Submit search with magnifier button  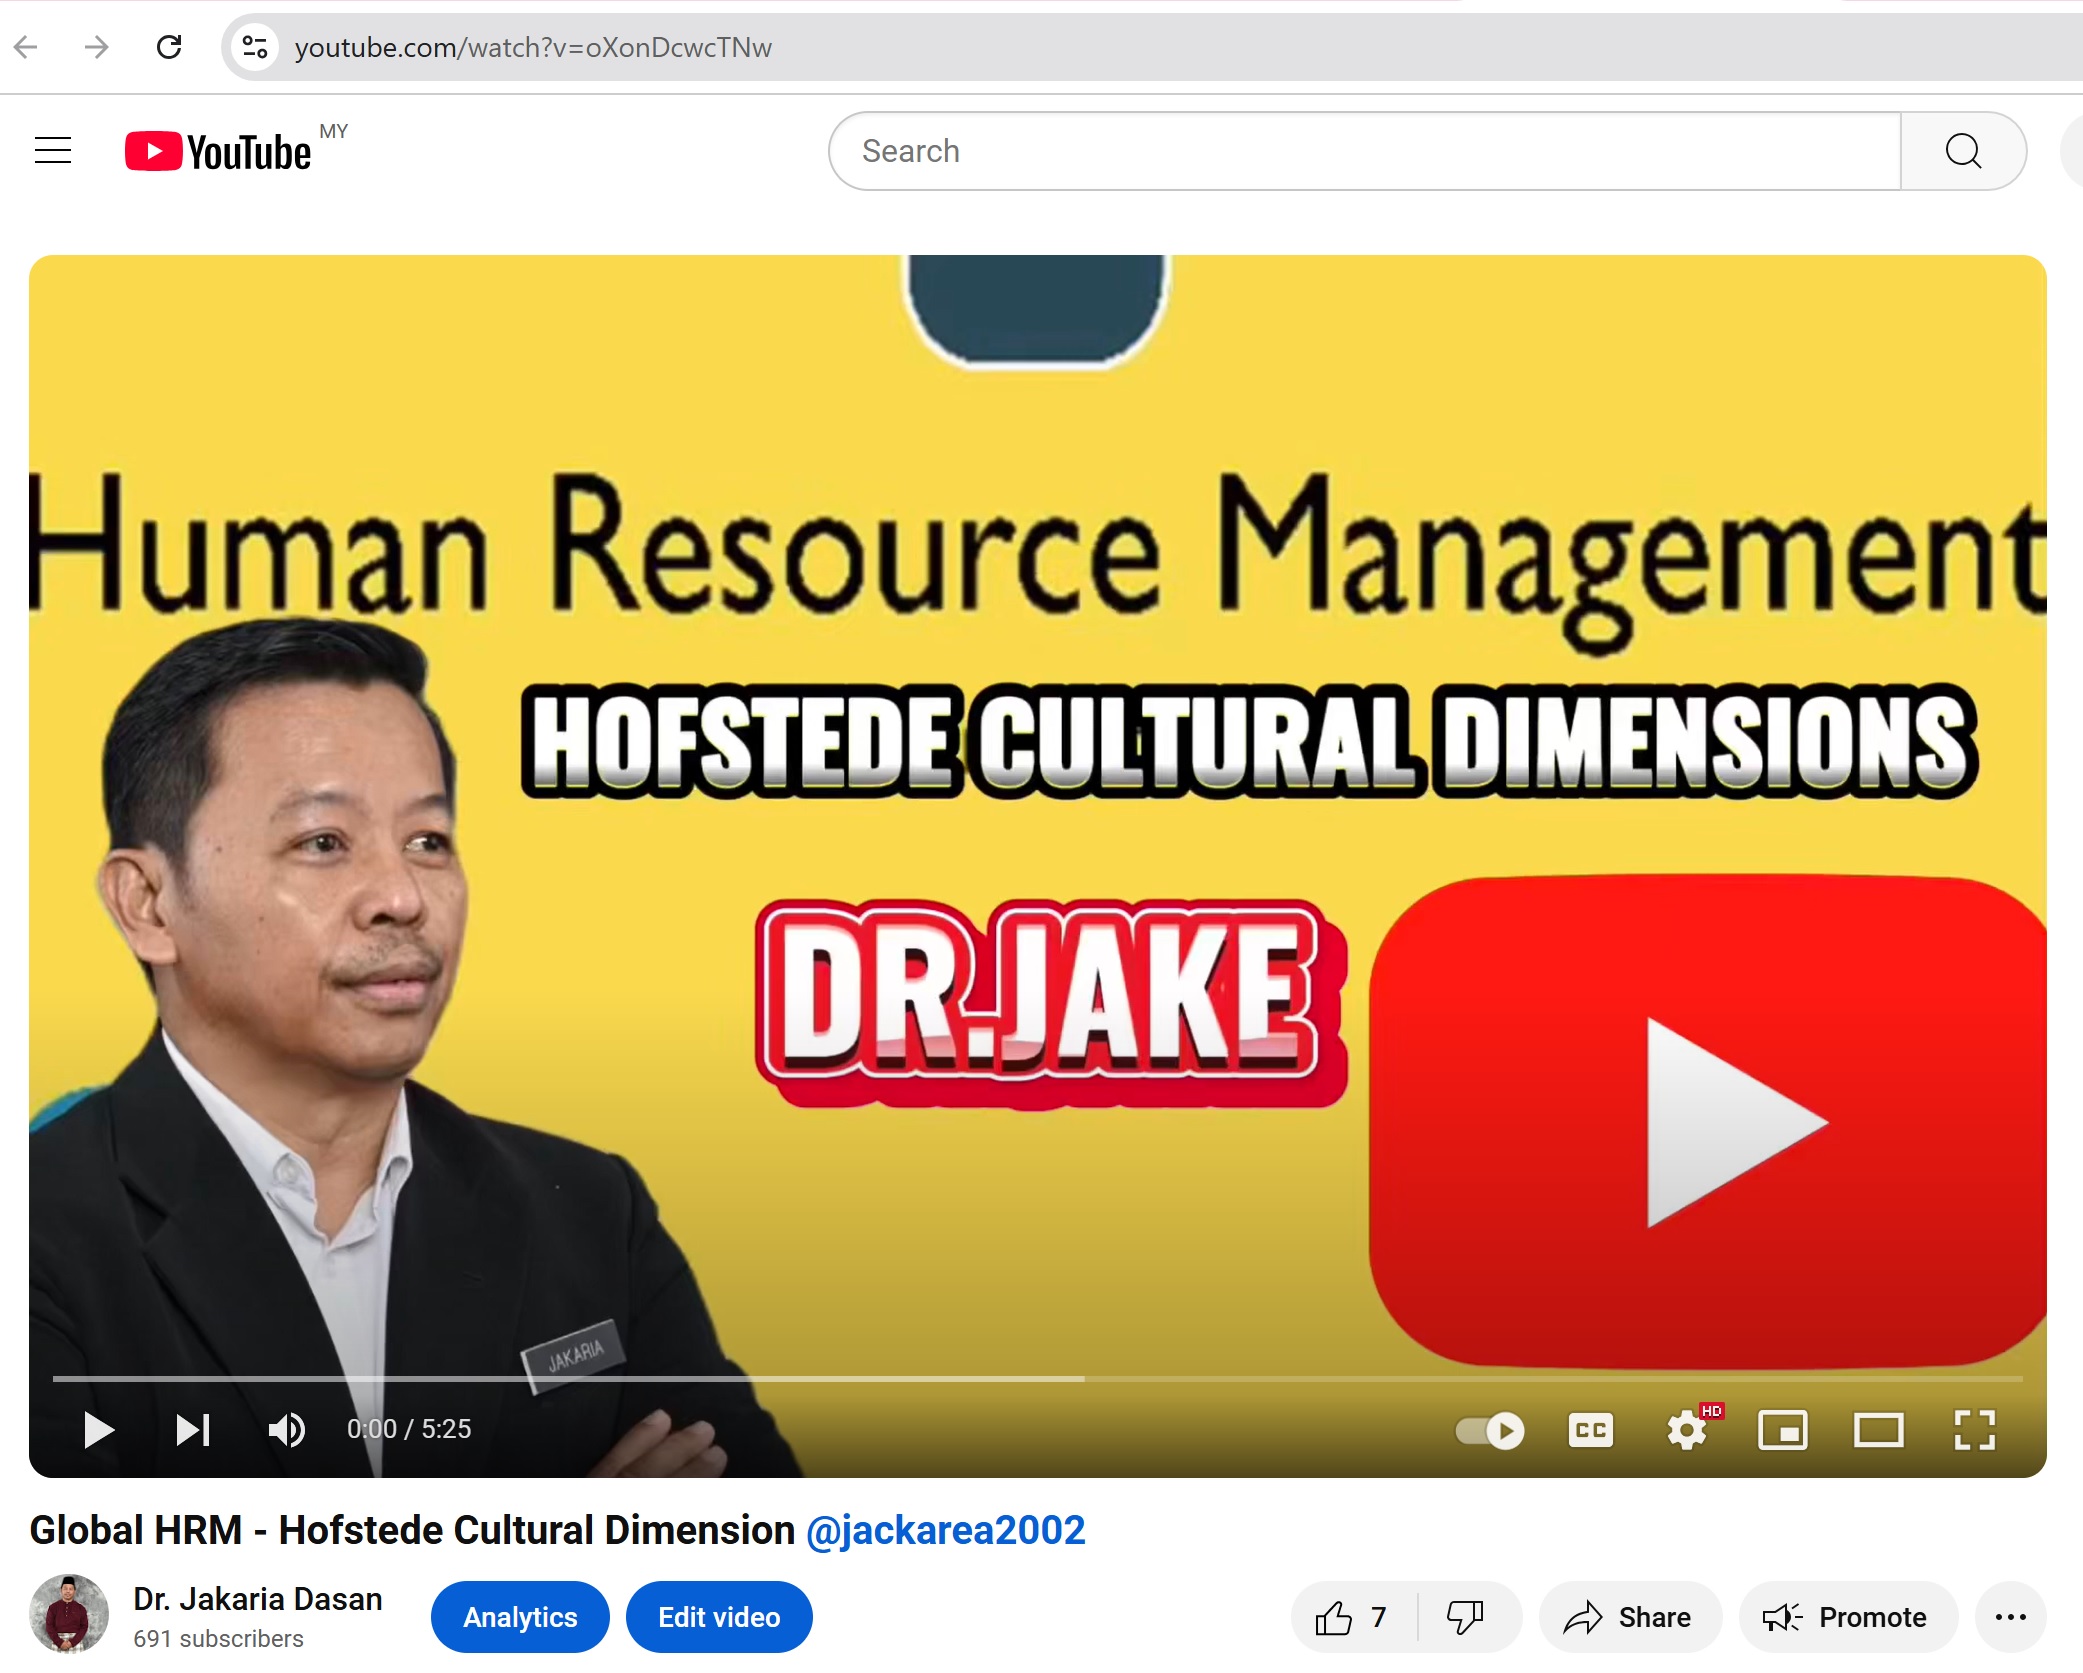pos(1963,151)
